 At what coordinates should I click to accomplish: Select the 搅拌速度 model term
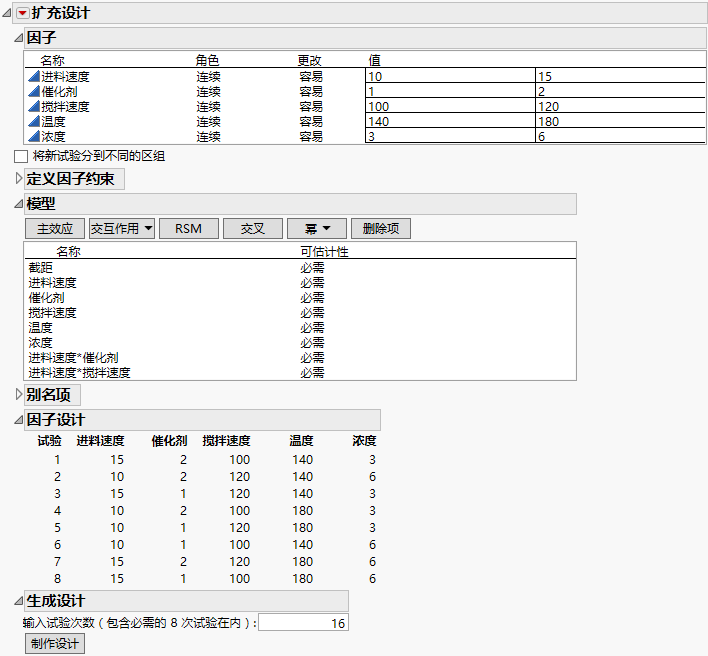click(52, 312)
